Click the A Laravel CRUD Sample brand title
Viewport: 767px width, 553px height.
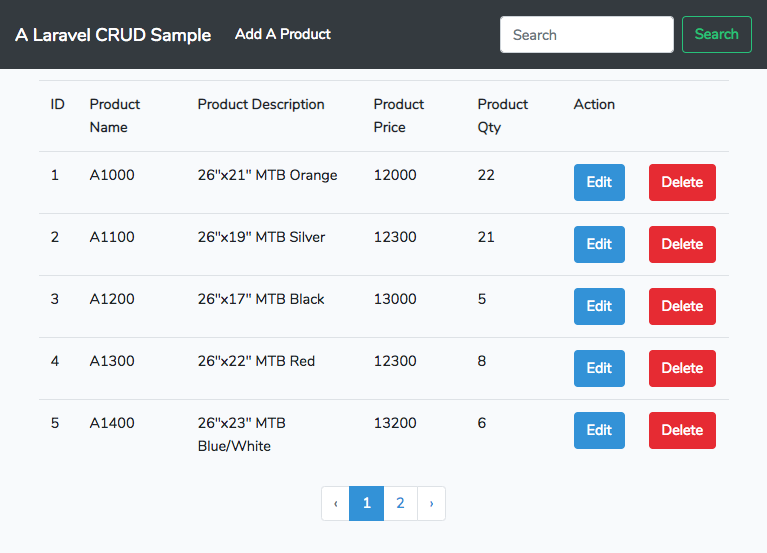click(113, 35)
